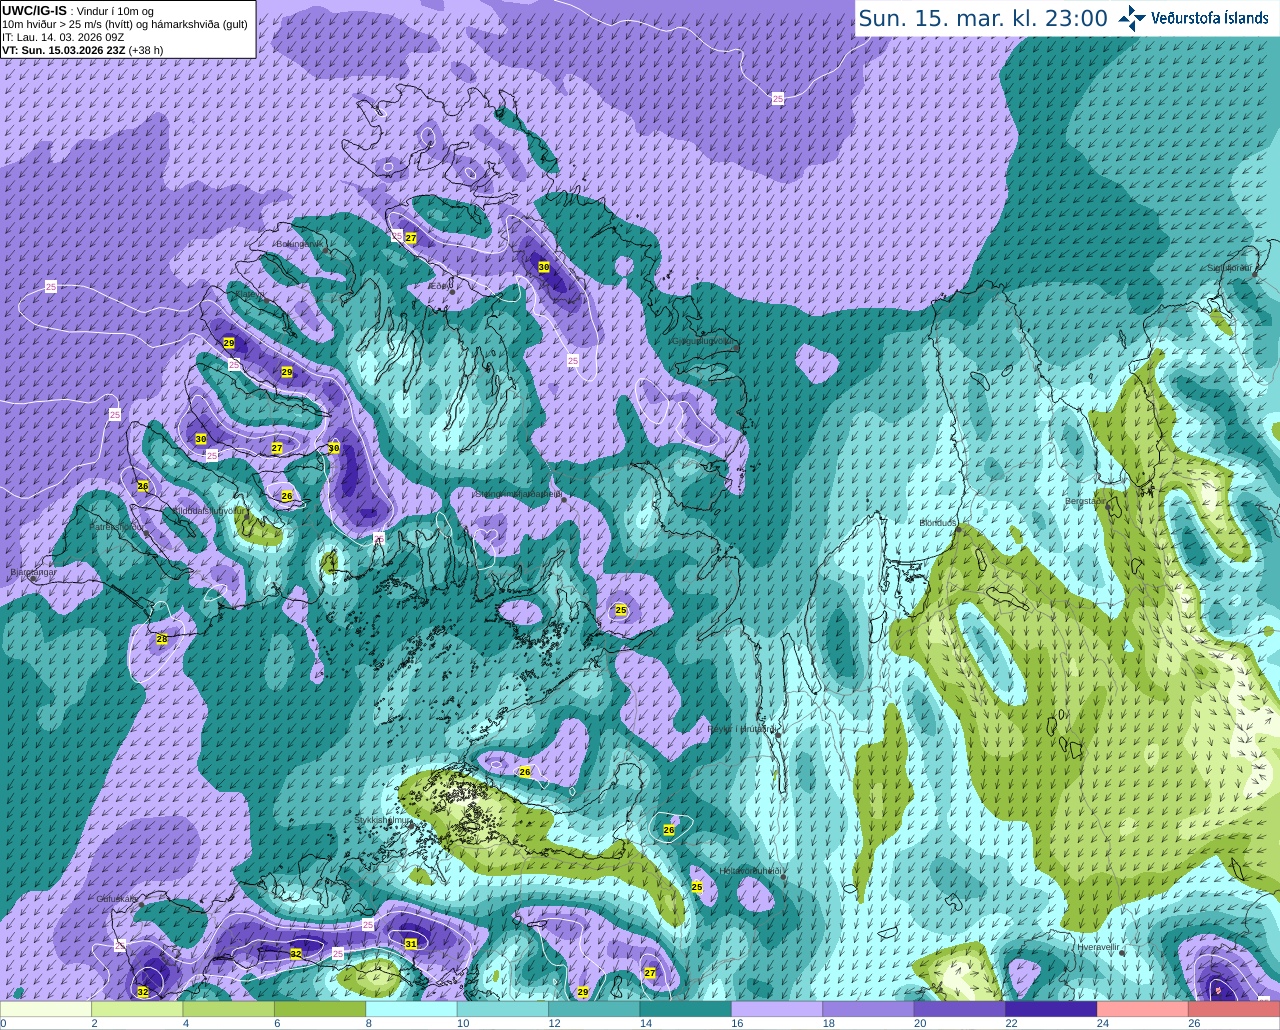
Task: Click the pale 0–2 legend color segment
Action: tap(46, 1009)
